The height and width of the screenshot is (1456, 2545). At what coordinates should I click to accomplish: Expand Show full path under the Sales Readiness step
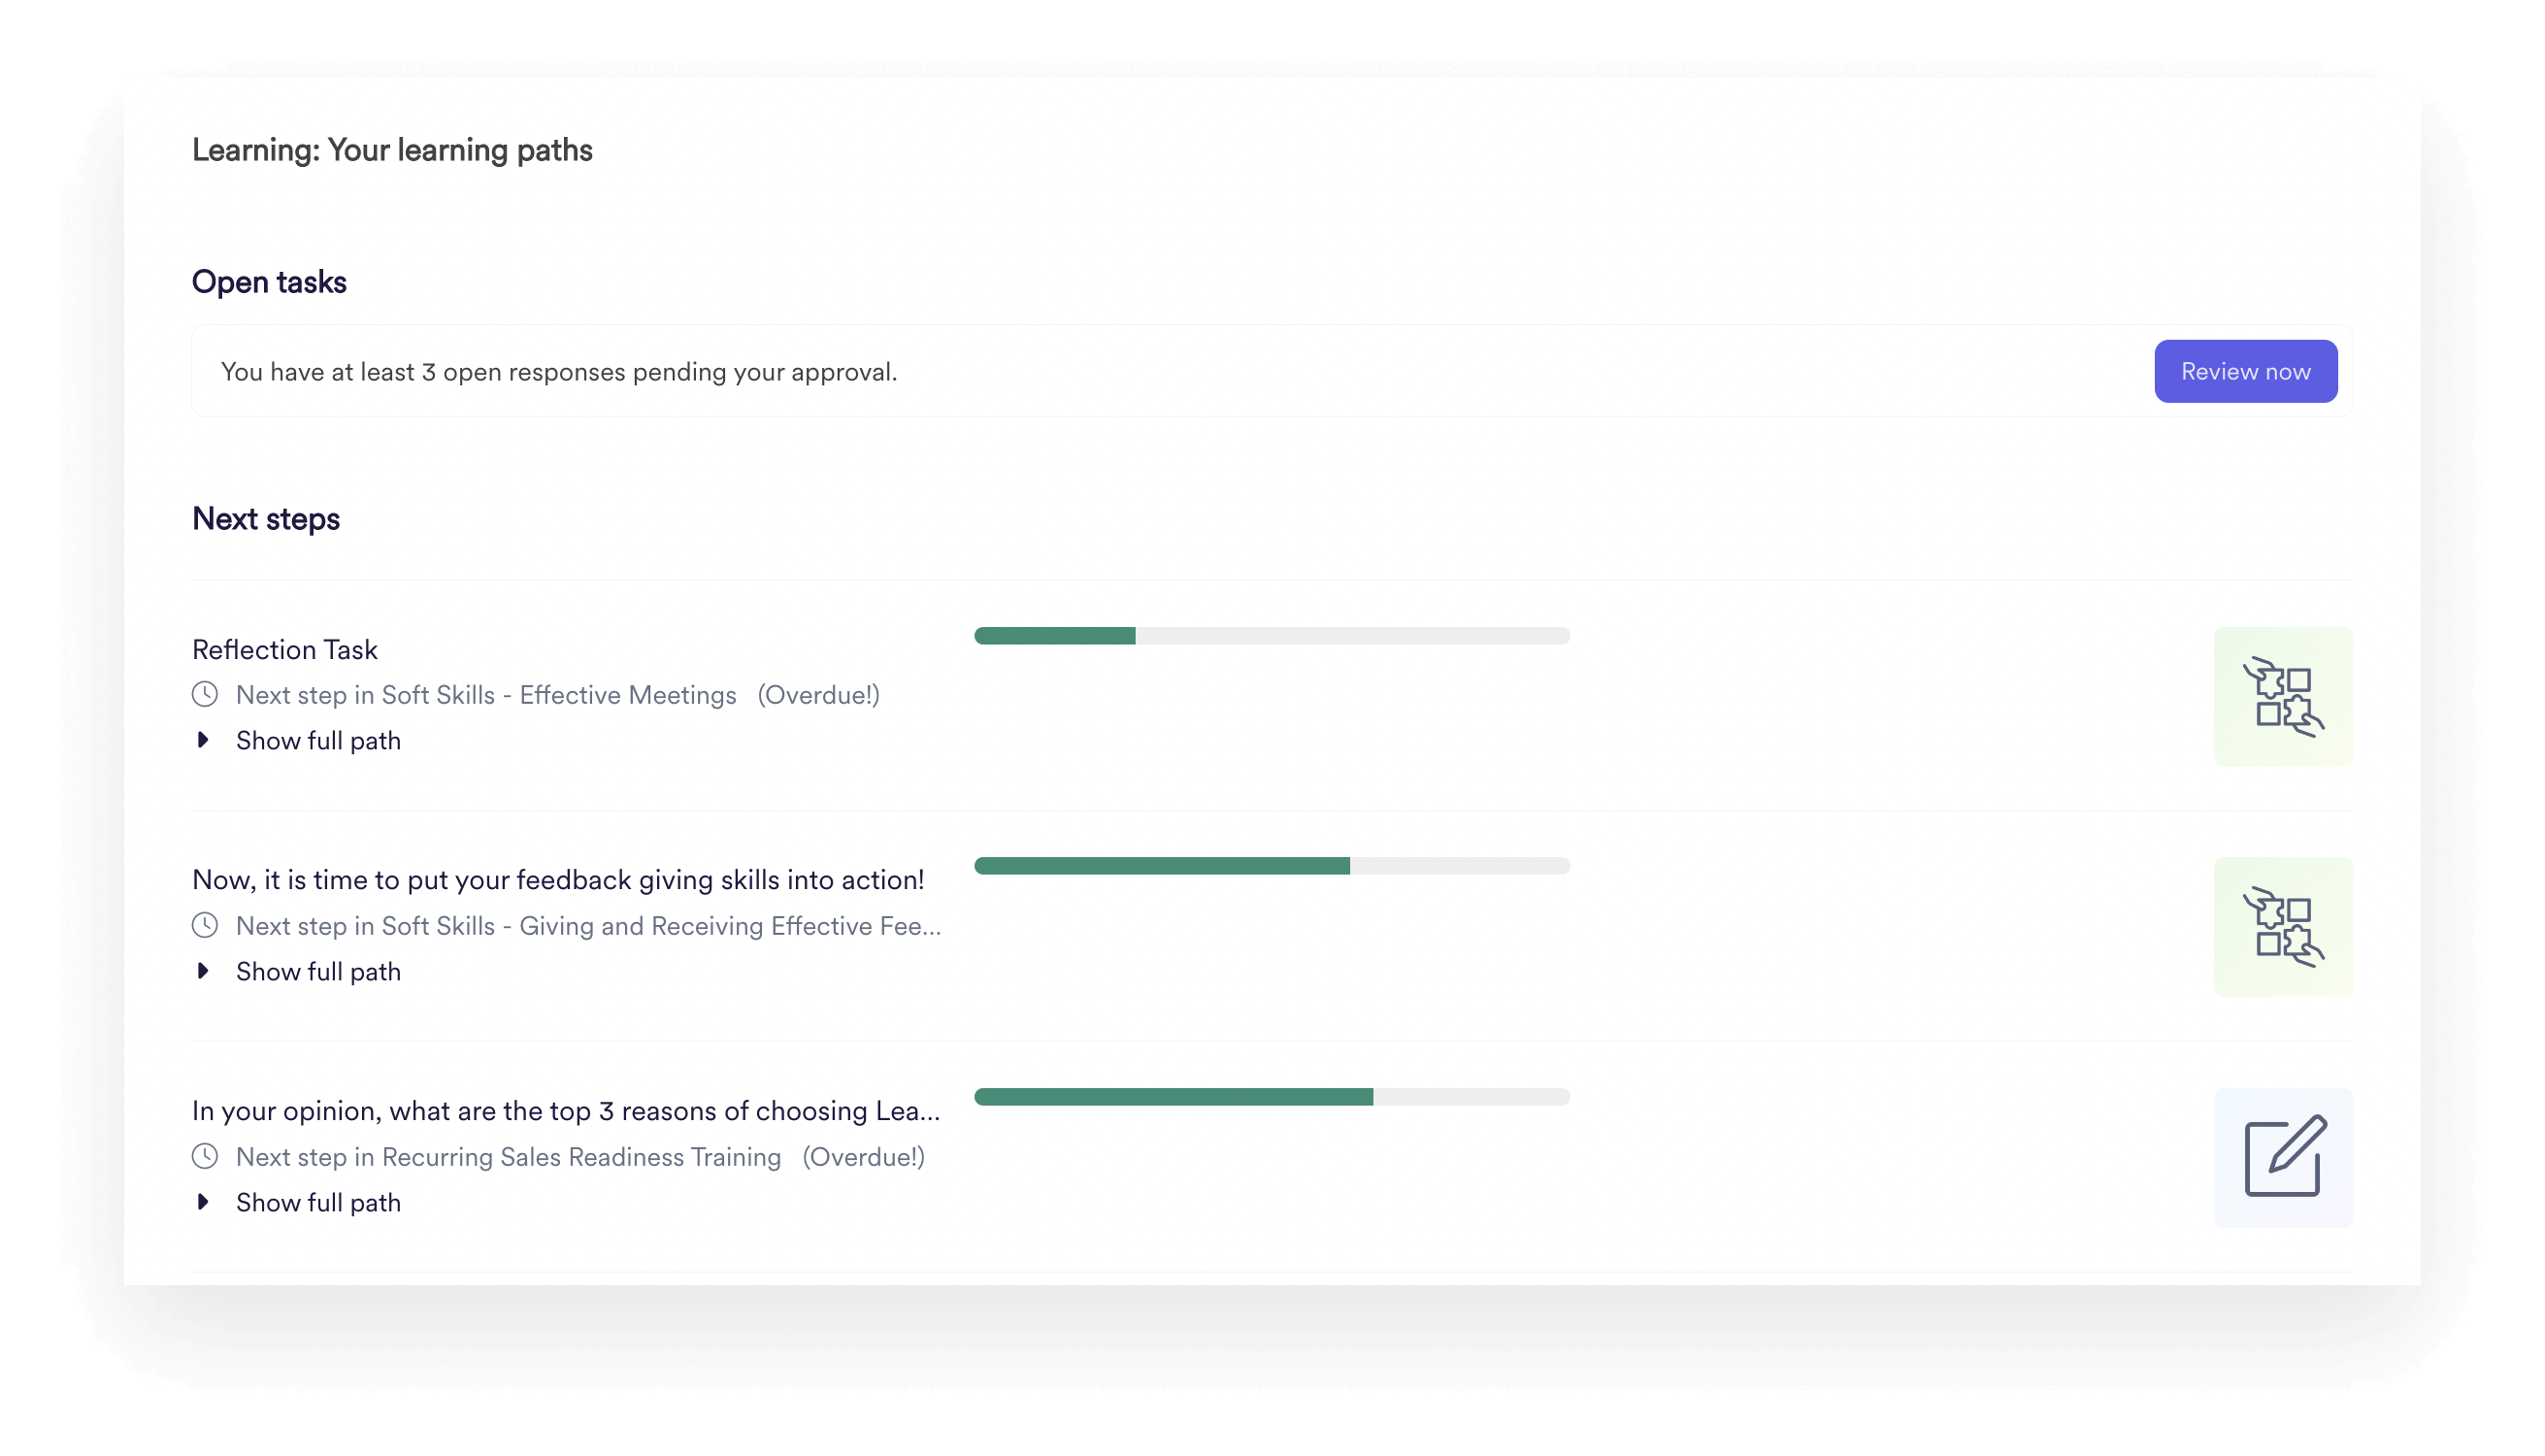coord(317,1202)
